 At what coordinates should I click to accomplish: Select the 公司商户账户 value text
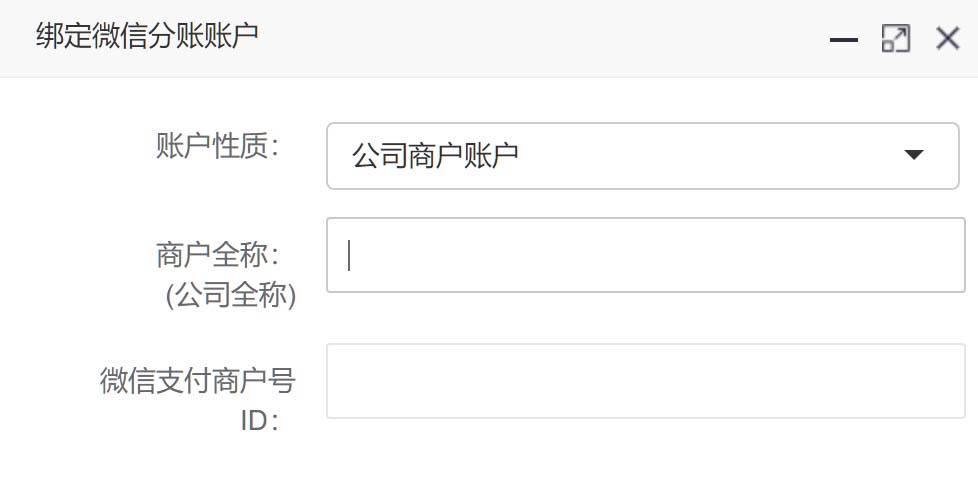[435, 155]
